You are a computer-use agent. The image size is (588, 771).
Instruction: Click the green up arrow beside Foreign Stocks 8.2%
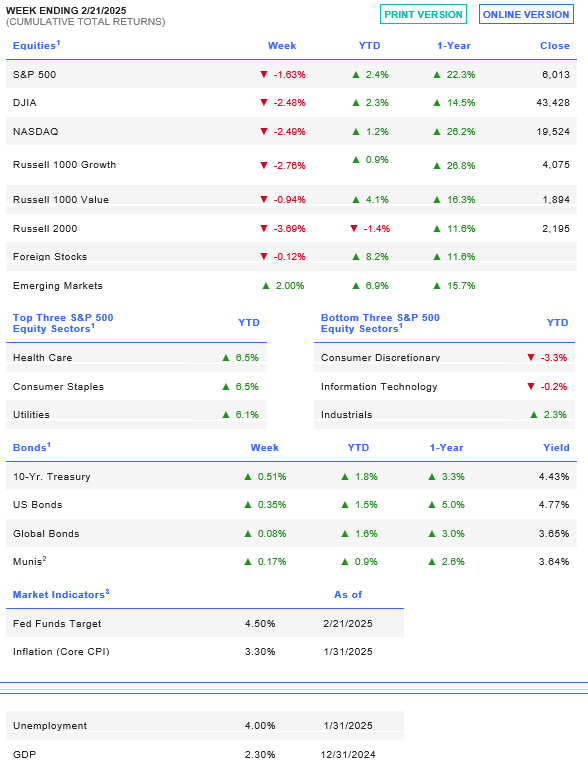point(356,256)
